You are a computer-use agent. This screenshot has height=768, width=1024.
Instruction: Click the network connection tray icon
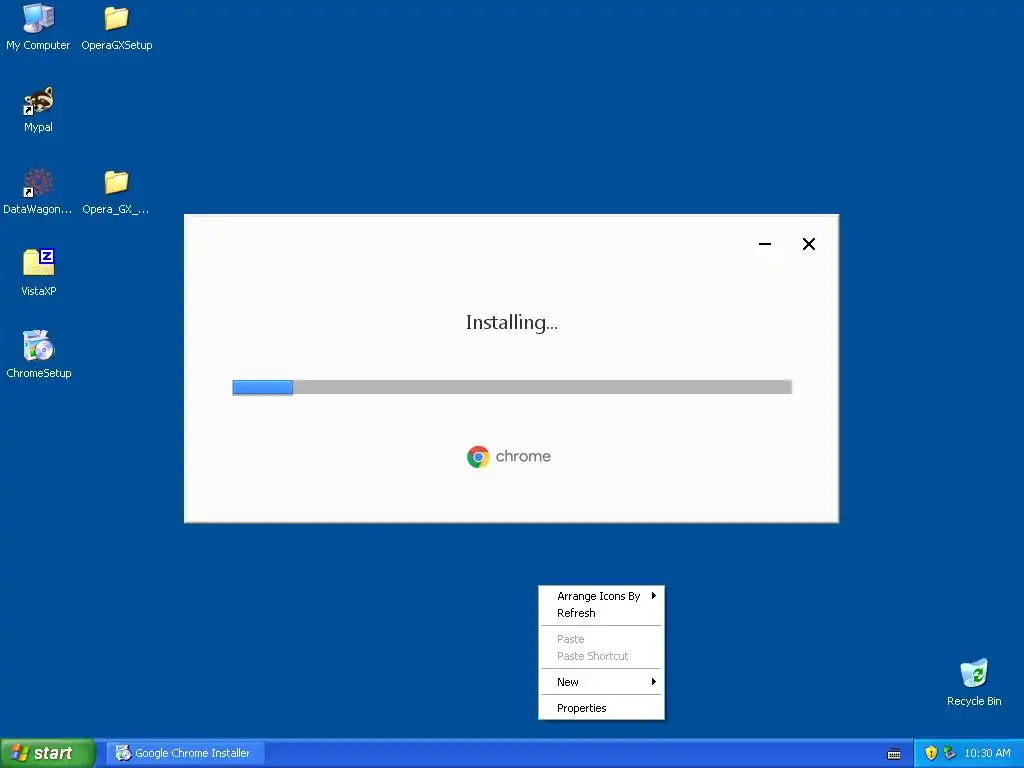(x=950, y=753)
